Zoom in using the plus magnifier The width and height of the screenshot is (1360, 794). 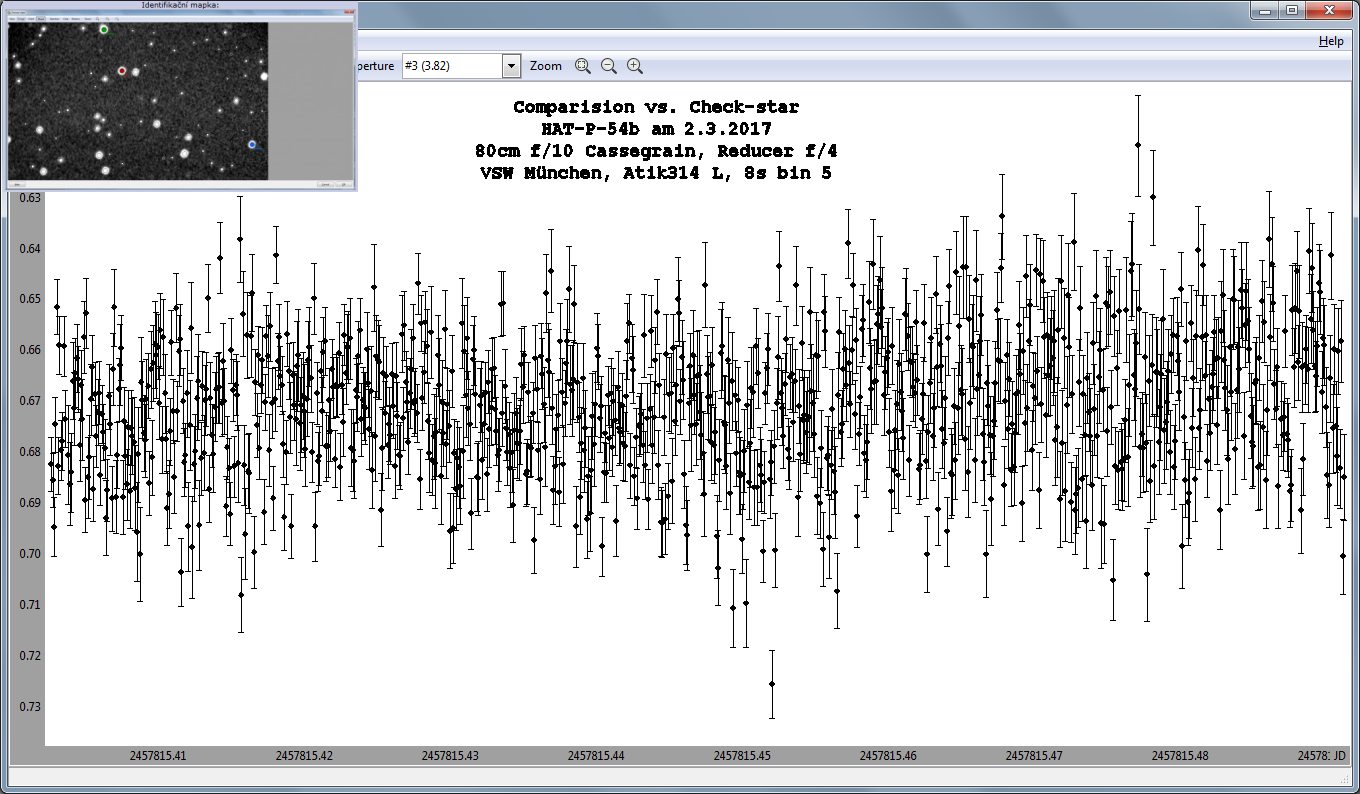coord(634,66)
